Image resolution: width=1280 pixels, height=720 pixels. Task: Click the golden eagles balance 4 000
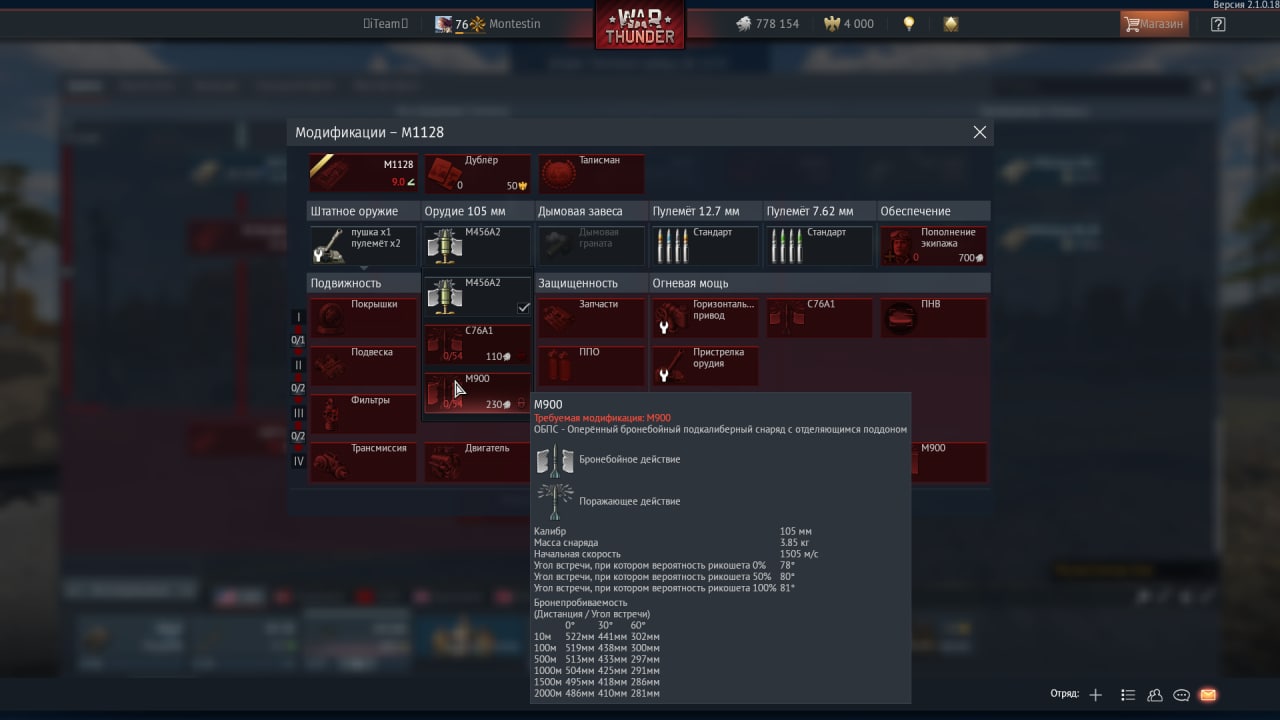point(848,24)
